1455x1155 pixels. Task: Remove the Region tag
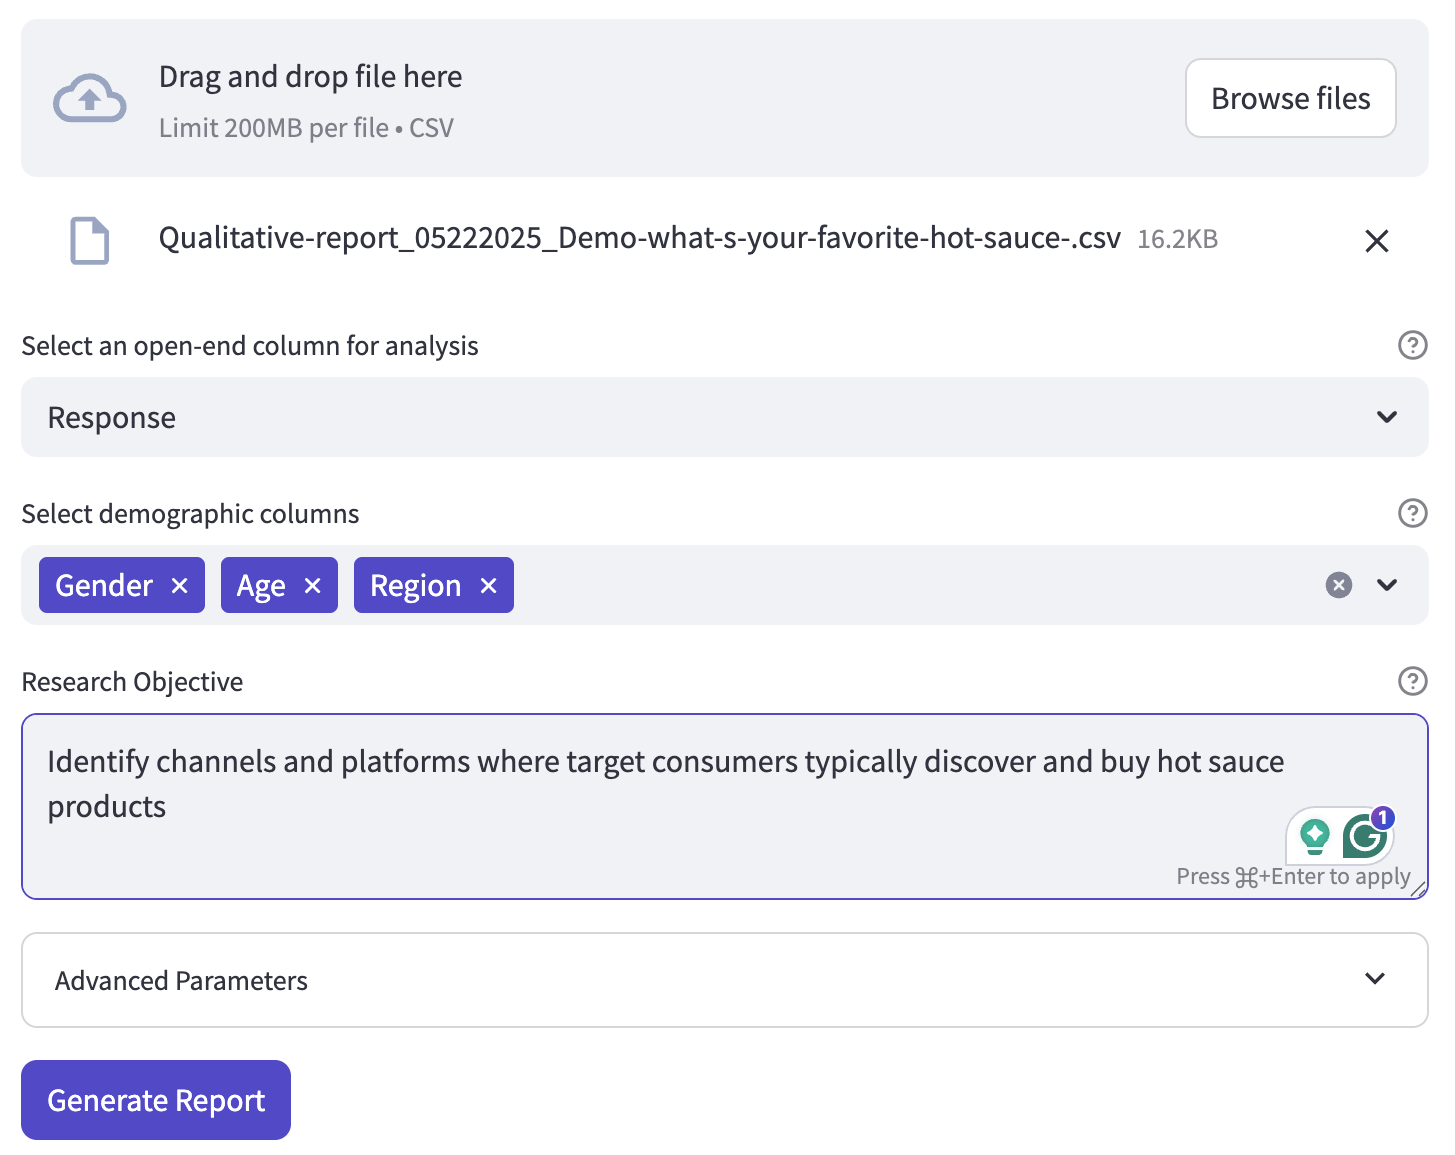point(489,585)
